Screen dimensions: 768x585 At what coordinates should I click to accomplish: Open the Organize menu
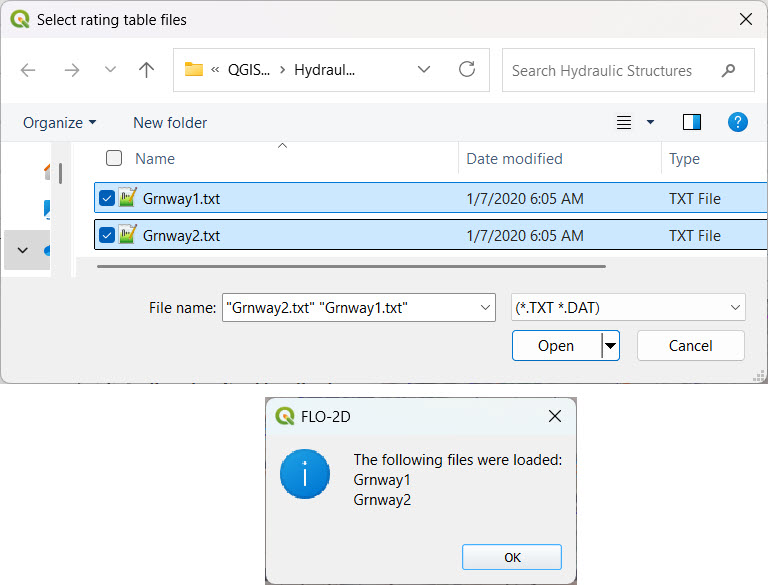(60, 122)
